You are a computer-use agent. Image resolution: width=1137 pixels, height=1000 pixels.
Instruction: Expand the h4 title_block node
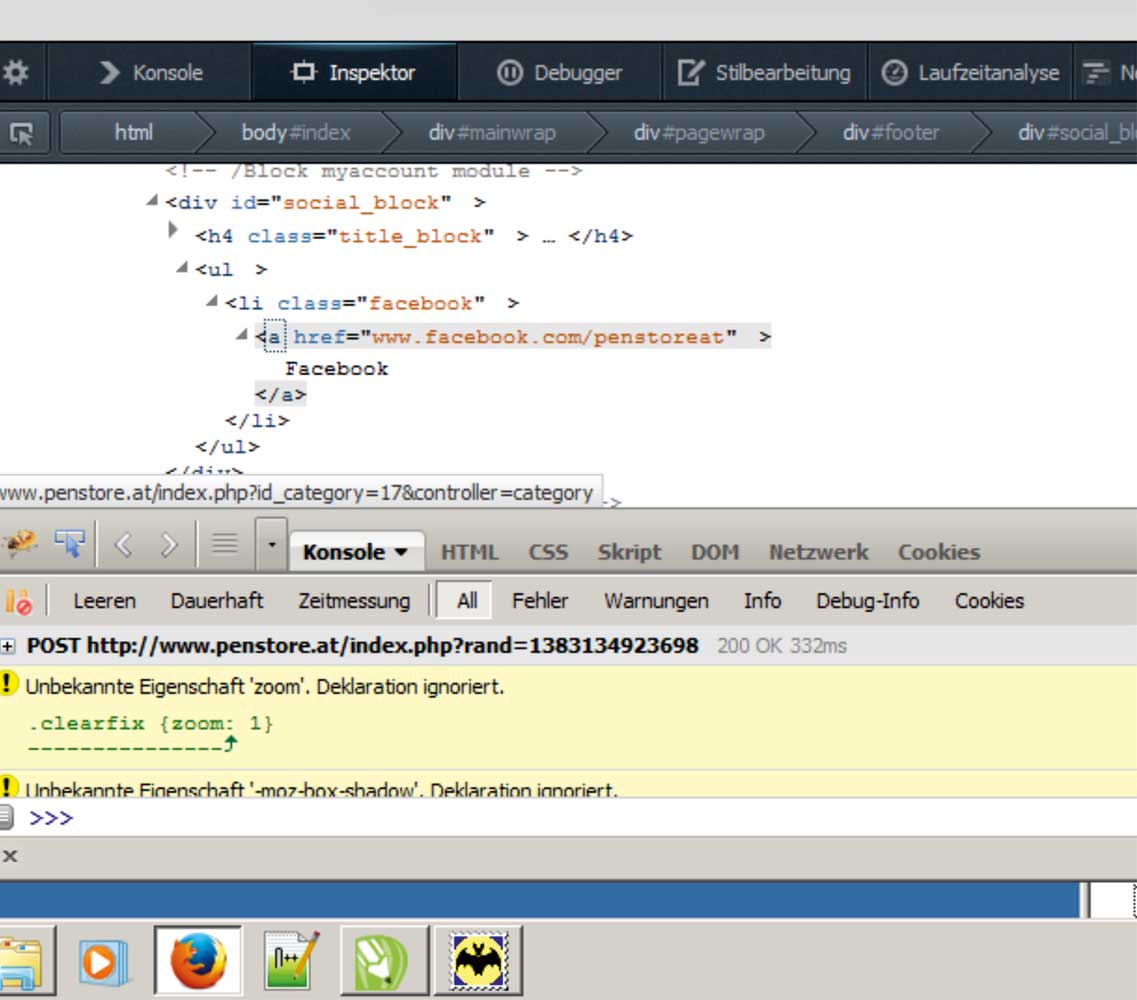173,232
